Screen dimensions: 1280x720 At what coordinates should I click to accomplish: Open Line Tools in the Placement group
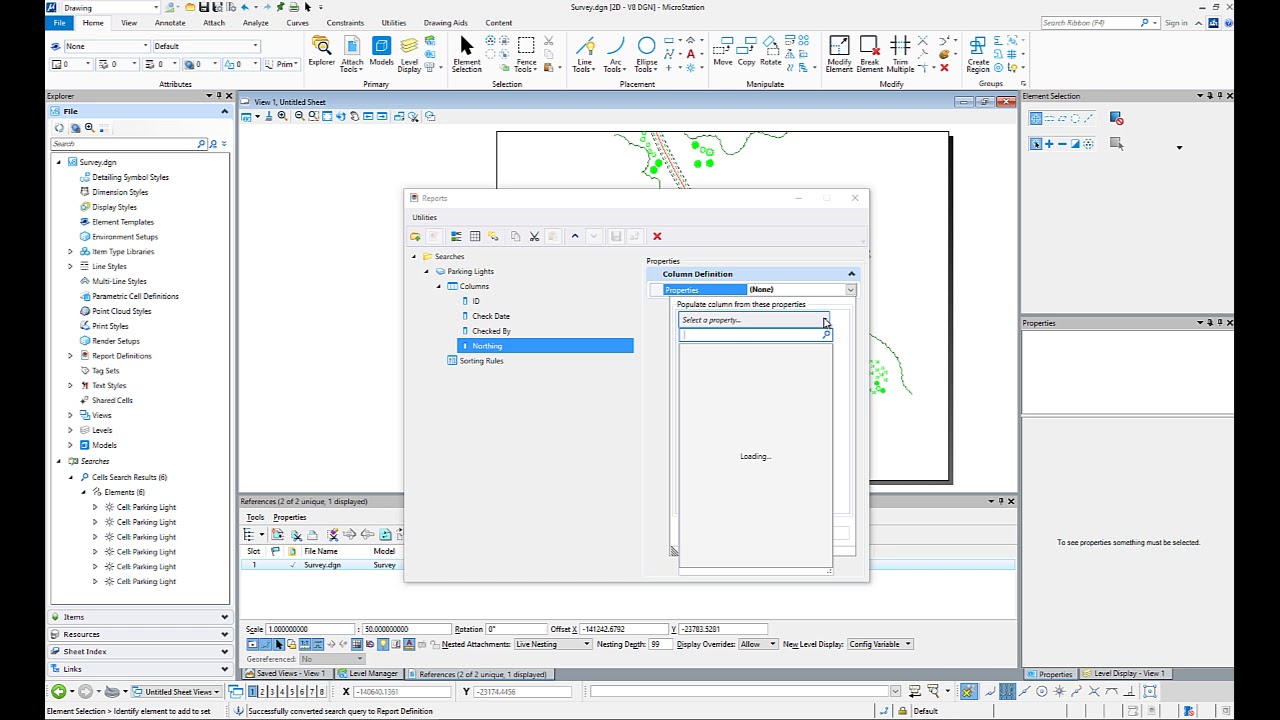[x=584, y=54]
